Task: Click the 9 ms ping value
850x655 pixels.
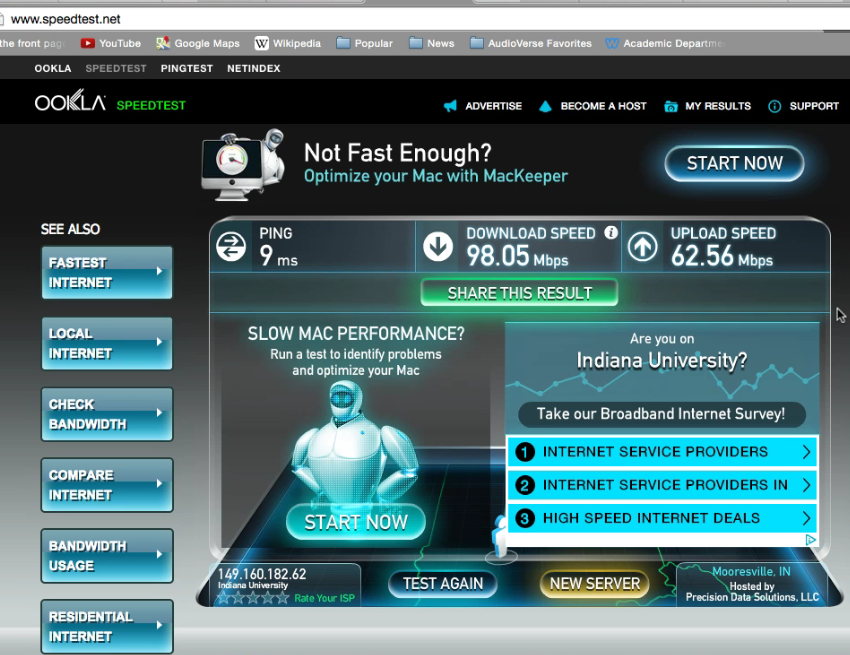Action: coord(279,256)
